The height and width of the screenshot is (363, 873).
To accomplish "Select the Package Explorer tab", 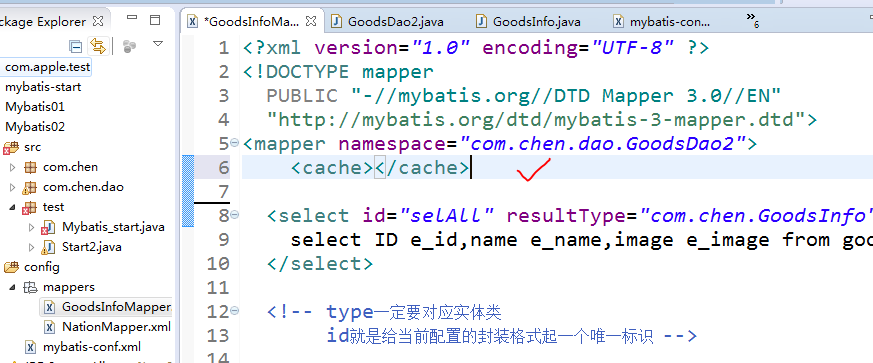I will [43, 22].
